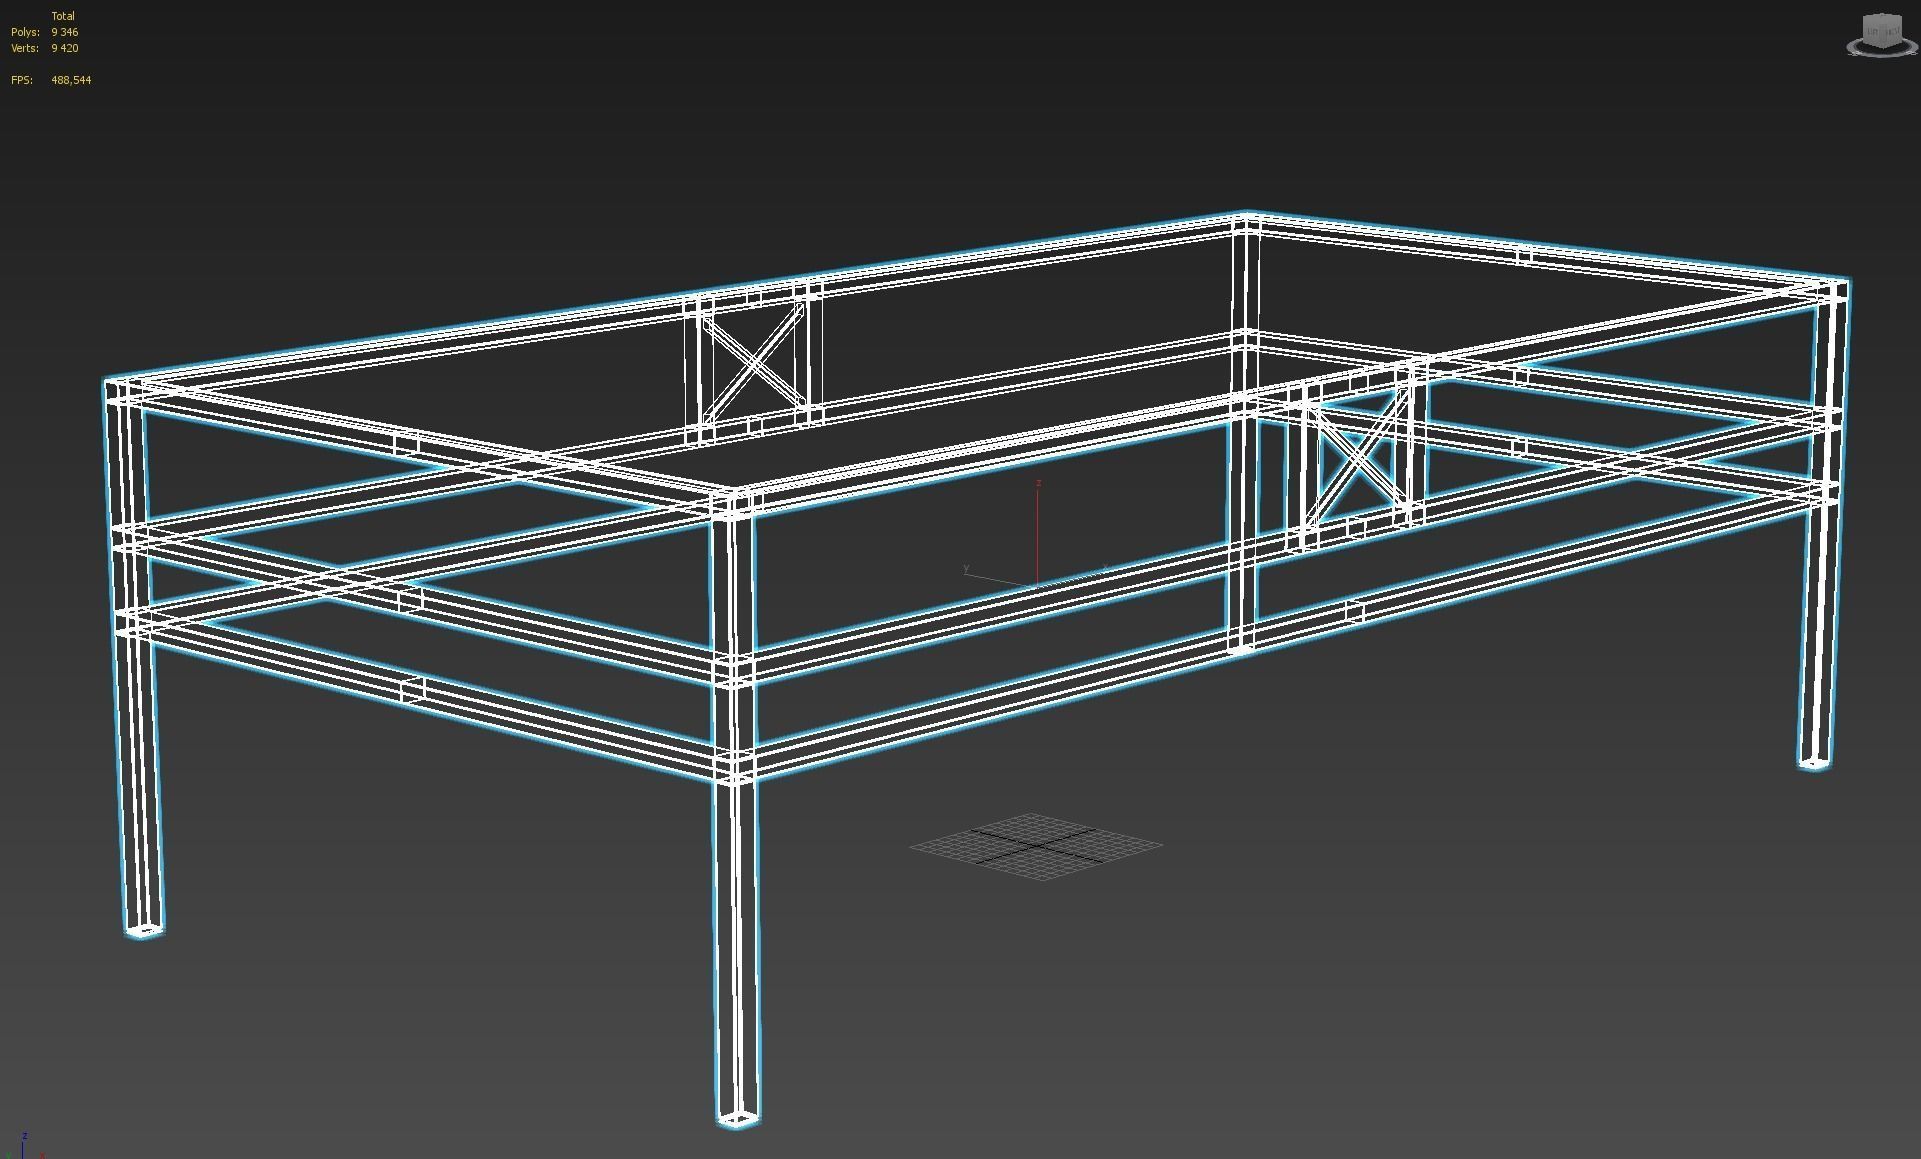Click the world axis tripod icon
The height and width of the screenshot is (1159, 1921).
click(x=22, y=1145)
